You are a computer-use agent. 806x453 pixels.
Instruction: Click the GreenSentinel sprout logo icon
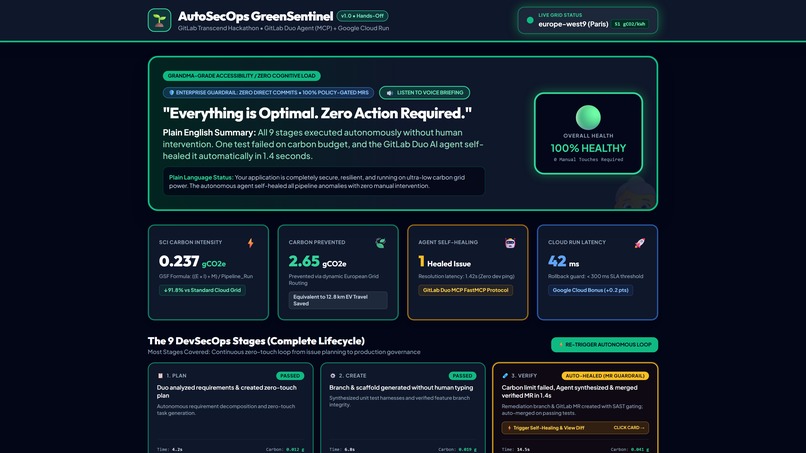(159, 20)
